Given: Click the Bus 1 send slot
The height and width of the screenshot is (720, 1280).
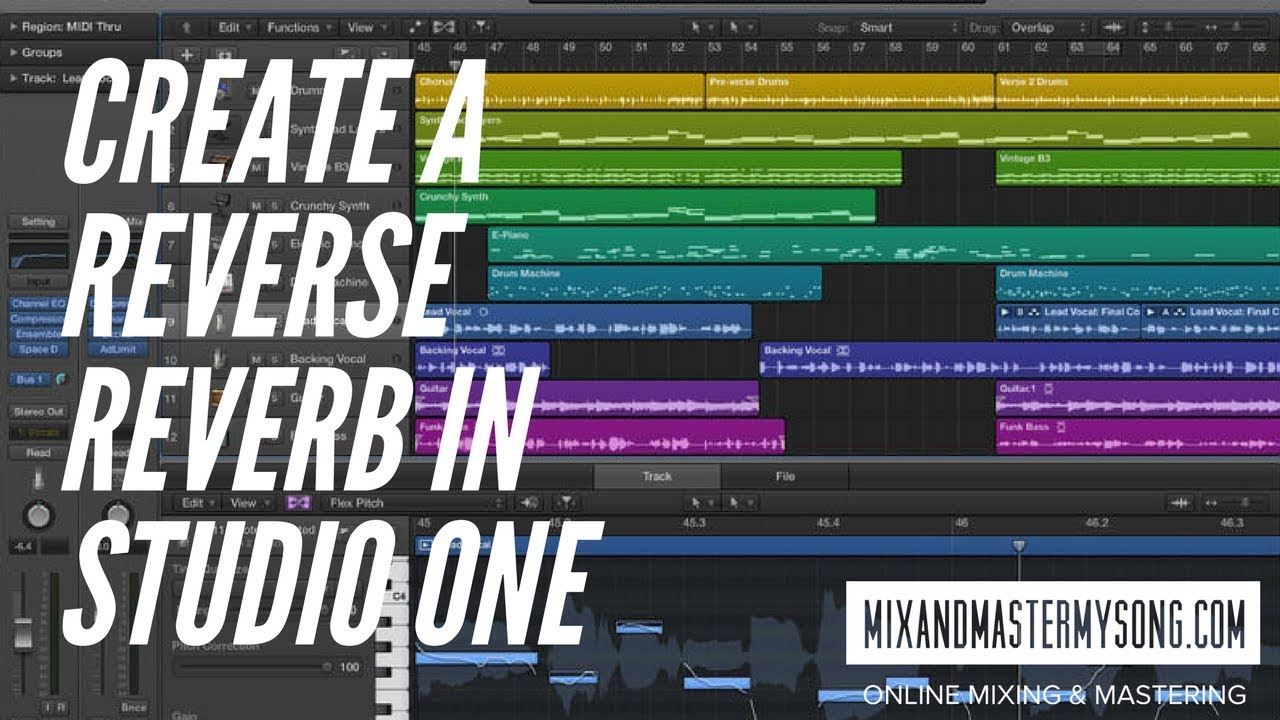Looking at the screenshot, I should pyautogui.click(x=30, y=380).
